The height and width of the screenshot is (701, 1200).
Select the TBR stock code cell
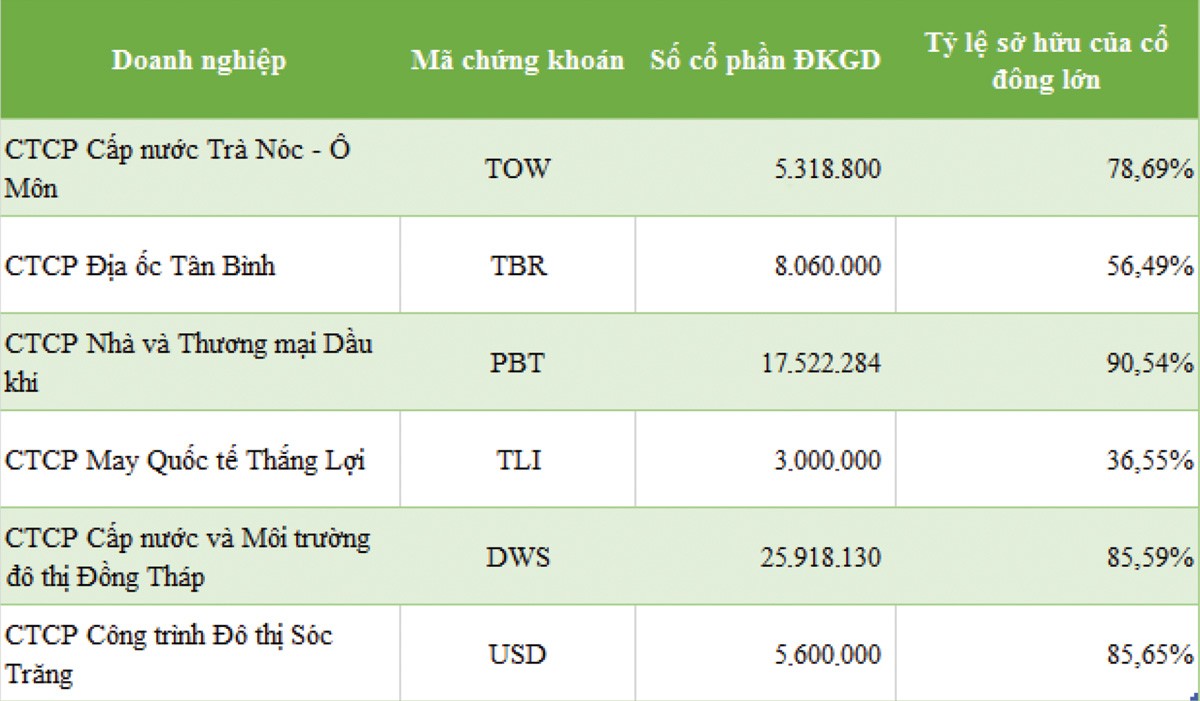[517, 266]
